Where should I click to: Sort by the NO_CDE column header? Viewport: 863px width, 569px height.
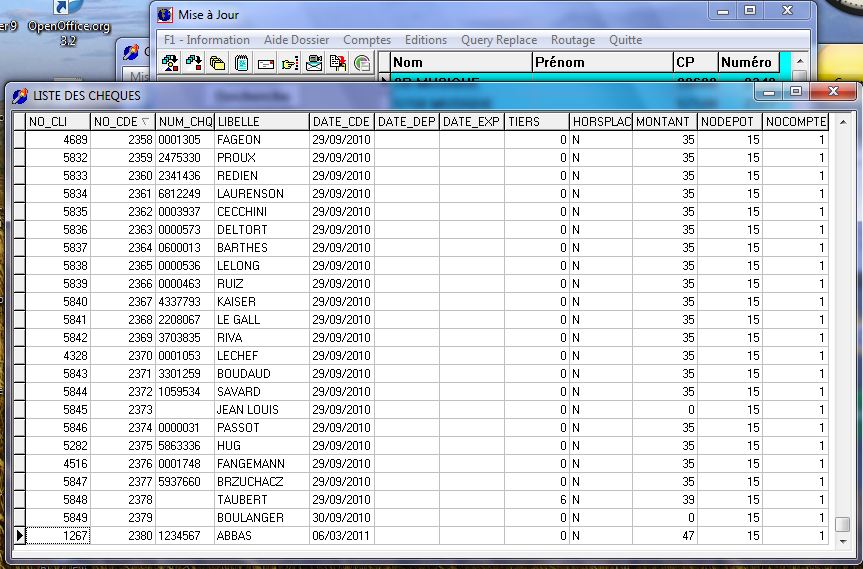(122, 122)
